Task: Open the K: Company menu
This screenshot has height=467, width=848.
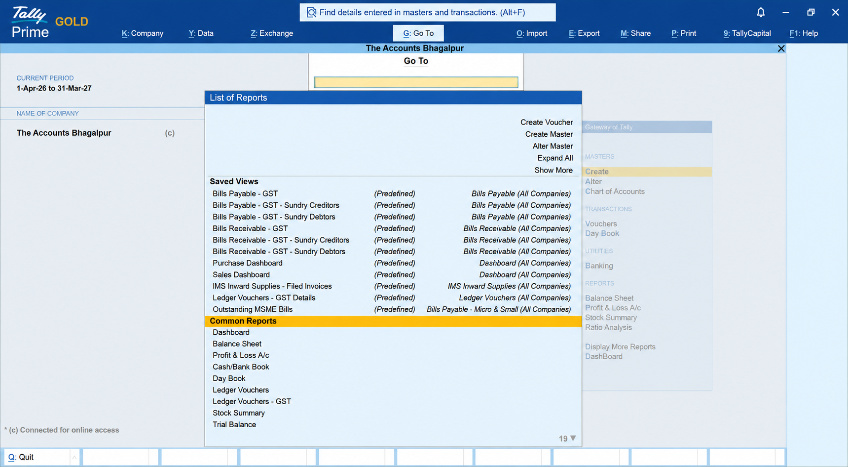Action: (x=142, y=34)
